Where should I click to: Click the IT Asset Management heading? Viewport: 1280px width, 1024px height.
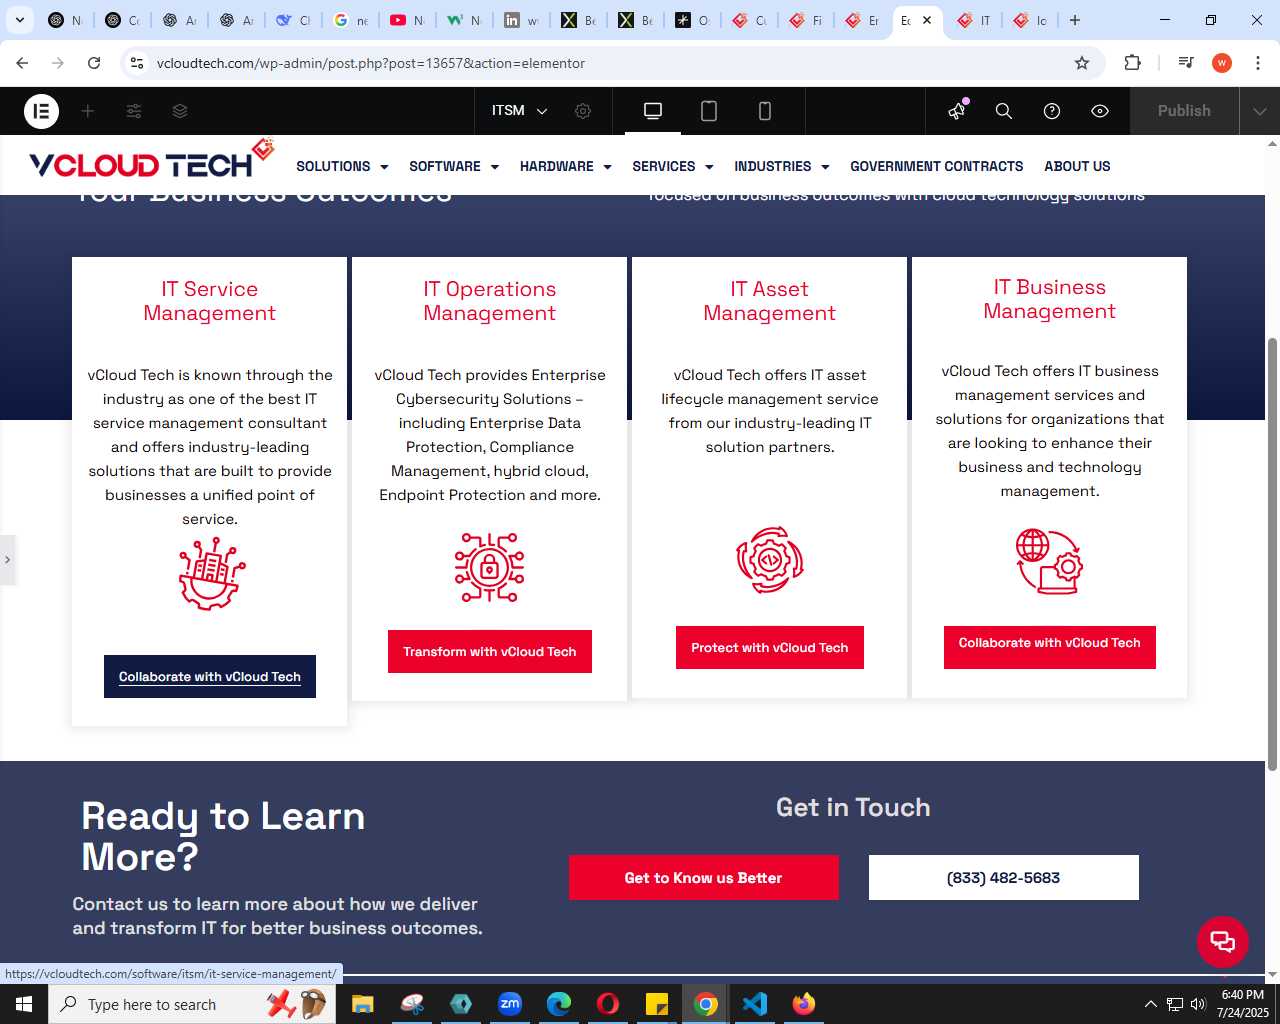[x=770, y=301]
